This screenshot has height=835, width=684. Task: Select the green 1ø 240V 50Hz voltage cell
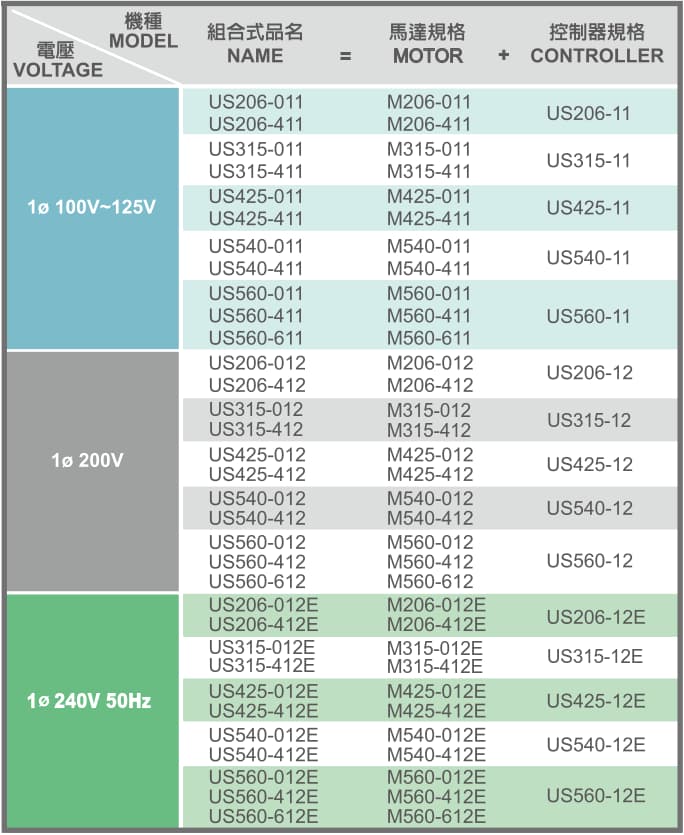[91, 701]
